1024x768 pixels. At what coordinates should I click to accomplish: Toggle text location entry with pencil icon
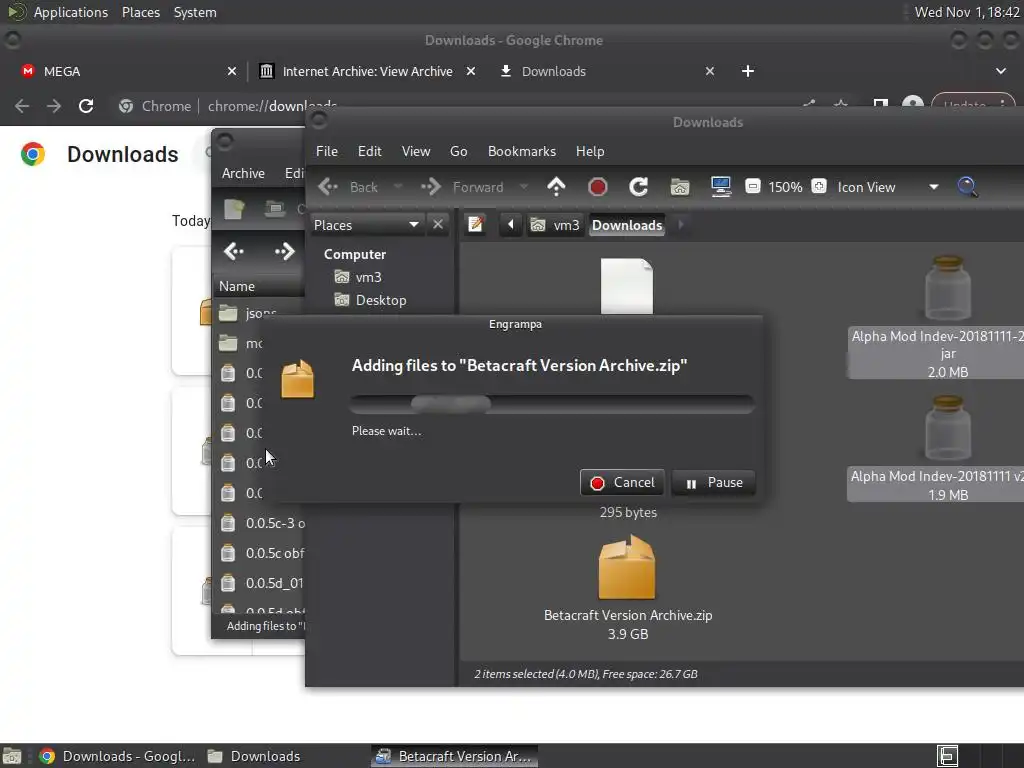(475, 225)
